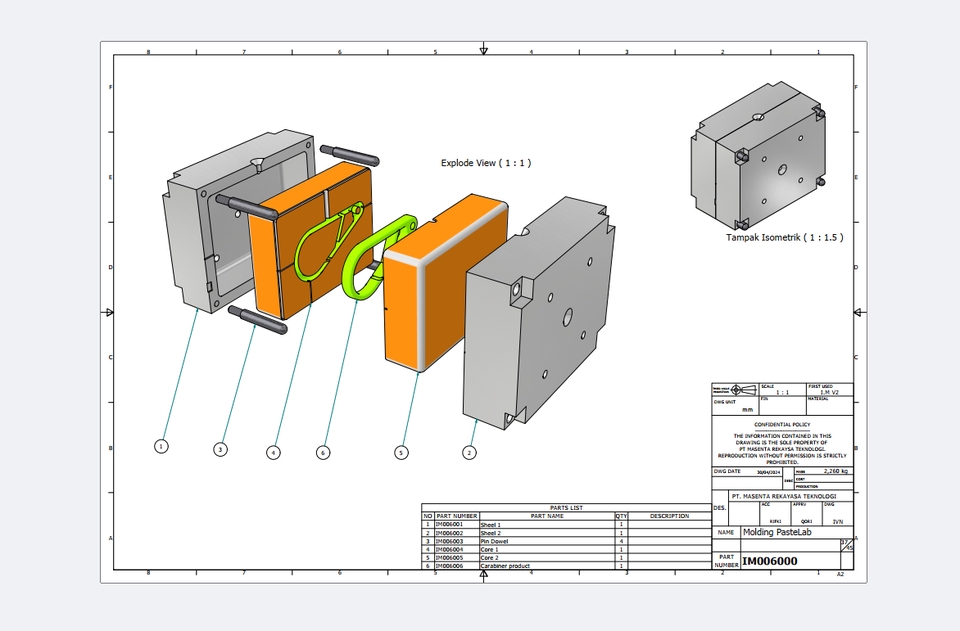Click balloon number 4 callout
Viewport: 960px width, 631px height.
[274, 452]
